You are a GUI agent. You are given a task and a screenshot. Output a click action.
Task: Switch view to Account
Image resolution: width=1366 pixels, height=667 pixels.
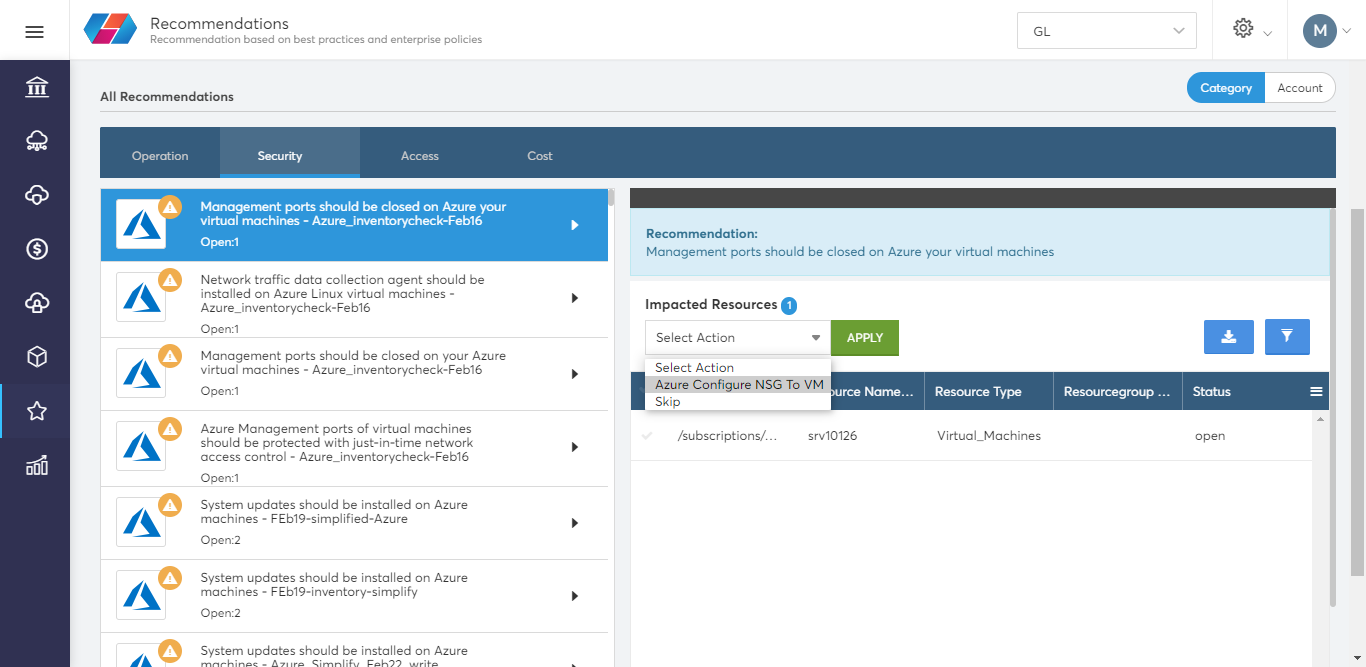point(1300,88)
